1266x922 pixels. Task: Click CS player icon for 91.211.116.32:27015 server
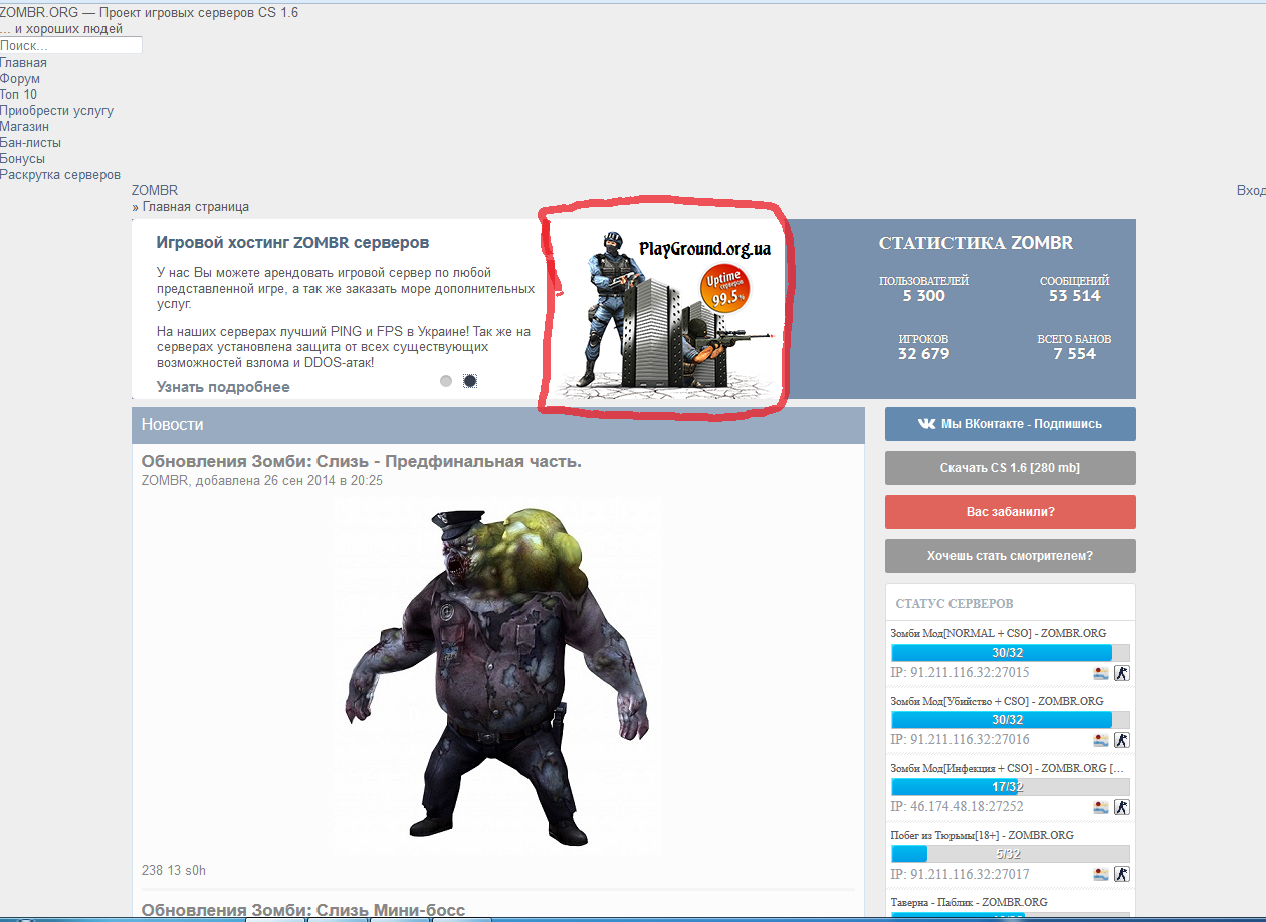click(1122, 673)
